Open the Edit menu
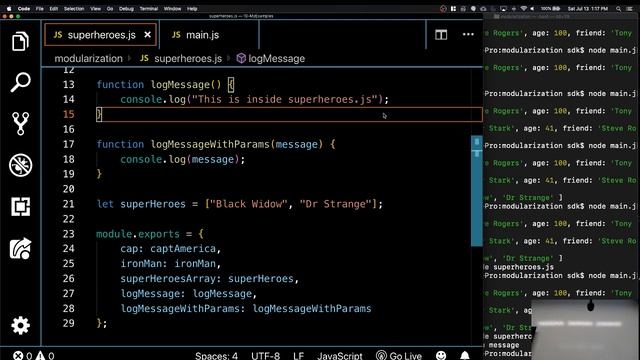 click(54, 8)
